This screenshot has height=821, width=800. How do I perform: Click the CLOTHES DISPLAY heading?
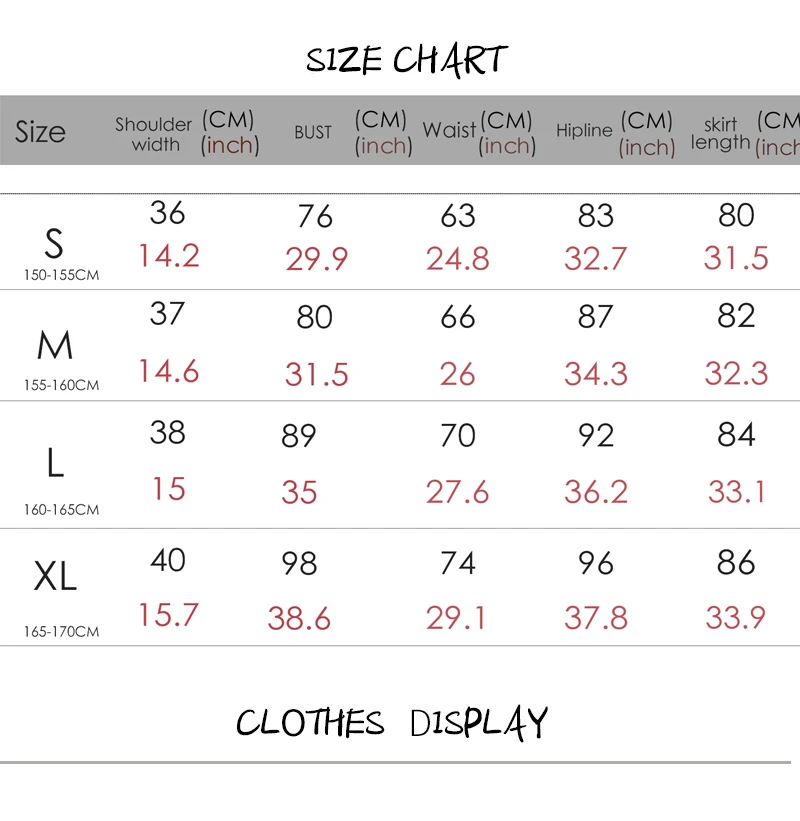pos(392,723)
